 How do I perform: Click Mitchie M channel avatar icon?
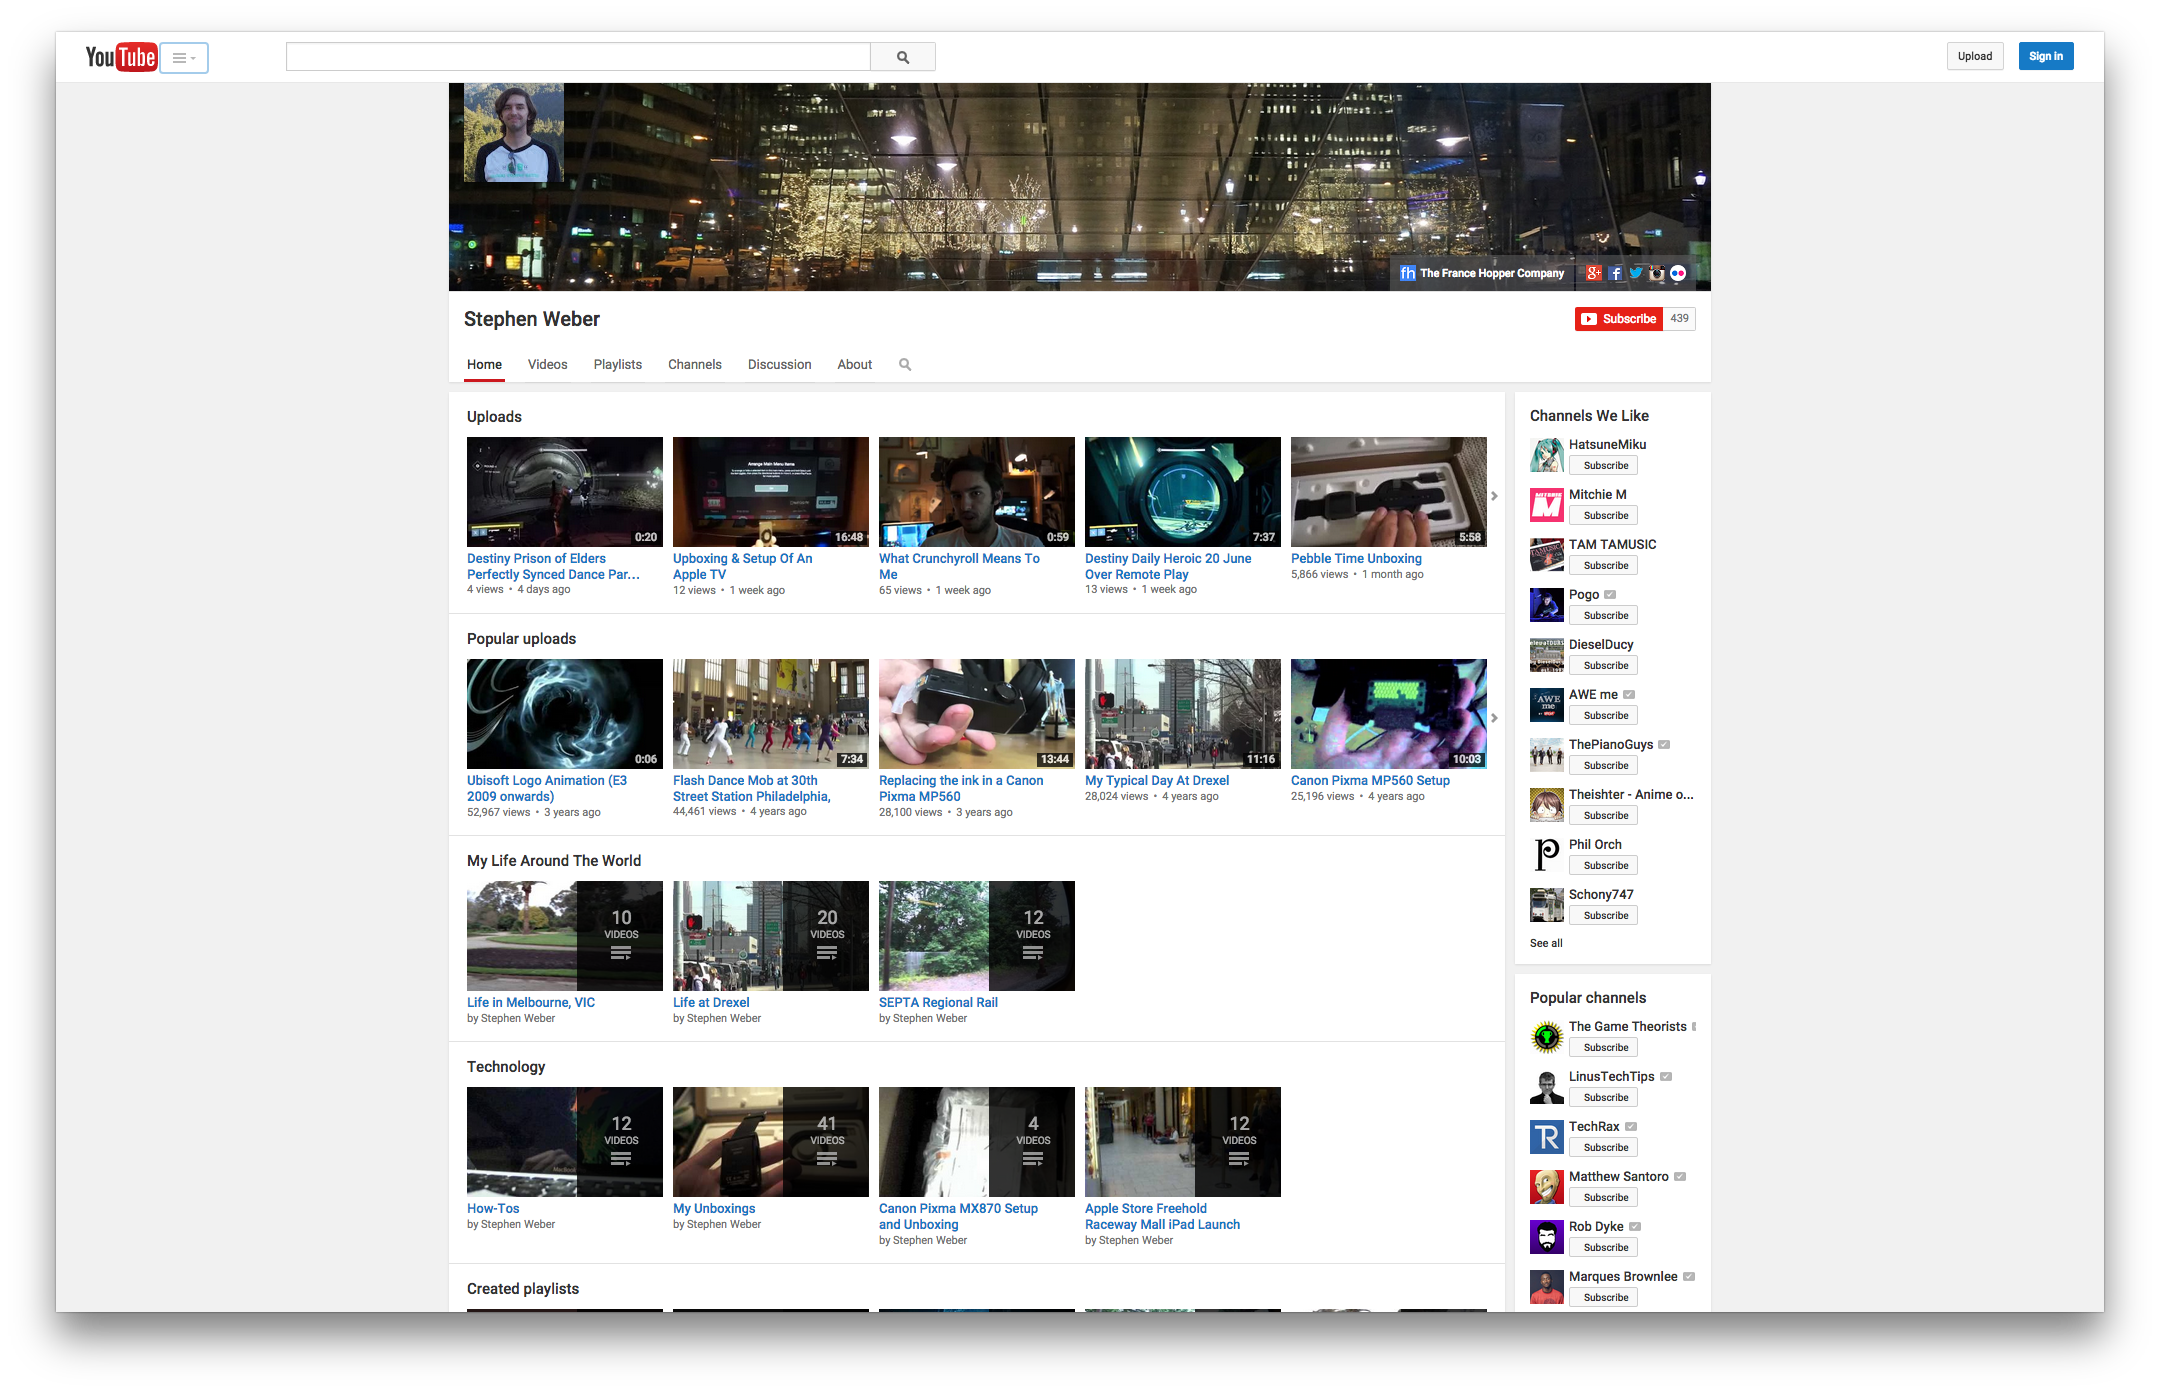pos(1546,505)
